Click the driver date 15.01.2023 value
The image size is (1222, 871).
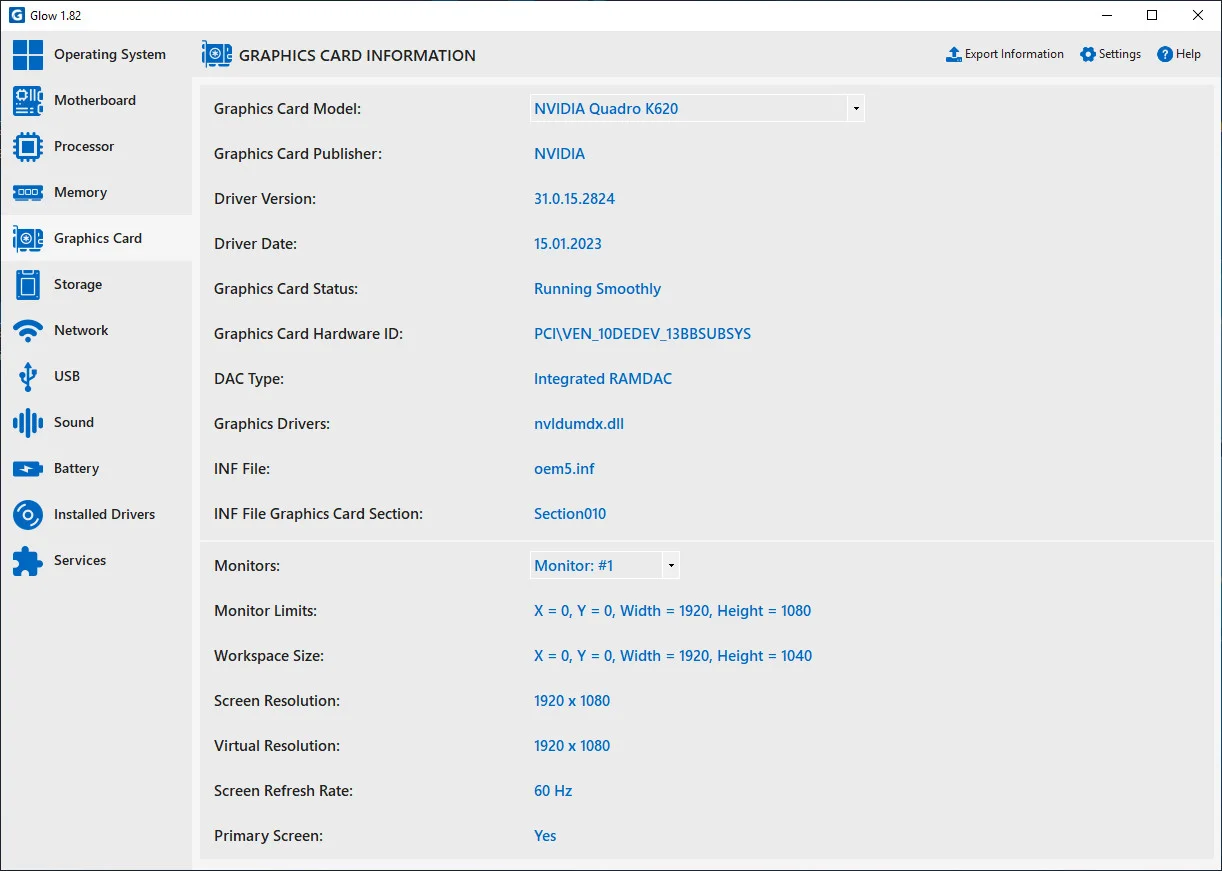(568, 244)
